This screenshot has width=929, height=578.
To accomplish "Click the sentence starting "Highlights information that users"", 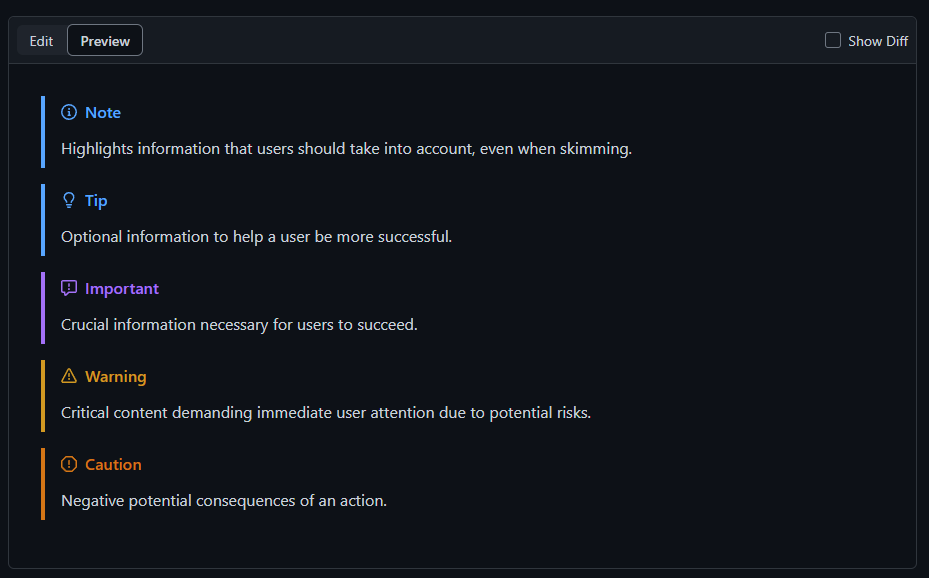I will [x=346, y=149].
